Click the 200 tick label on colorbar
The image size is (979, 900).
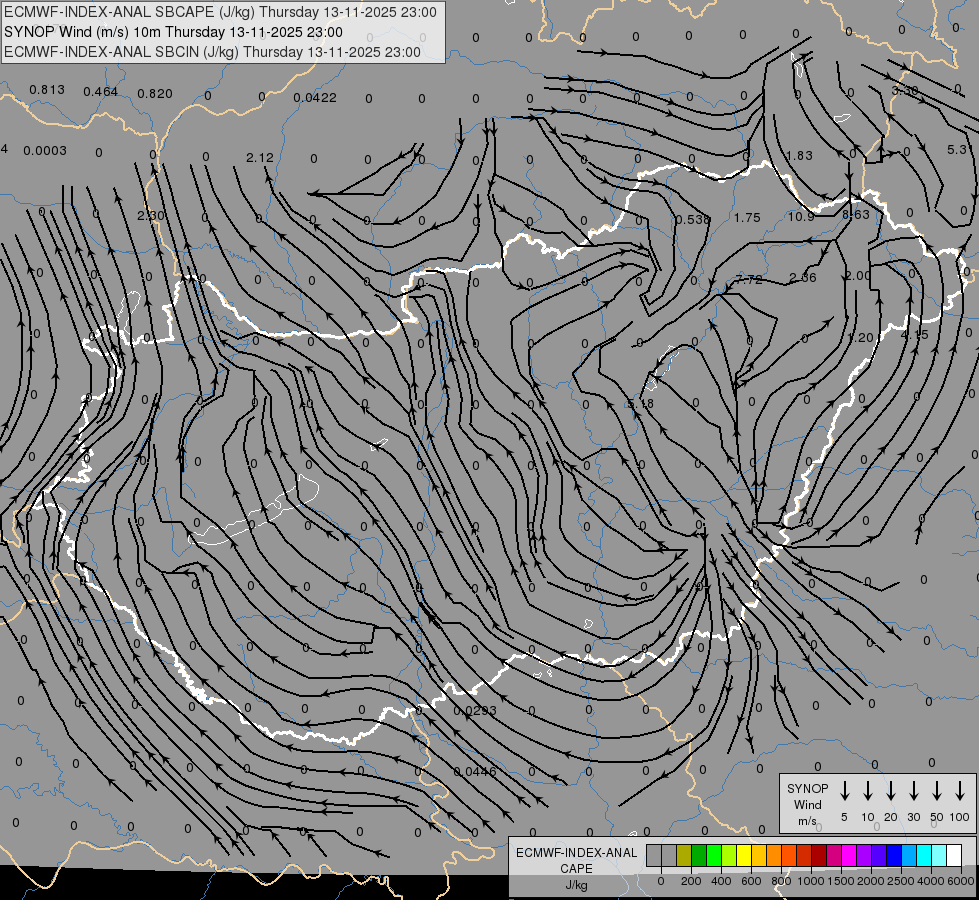[691, 881]
